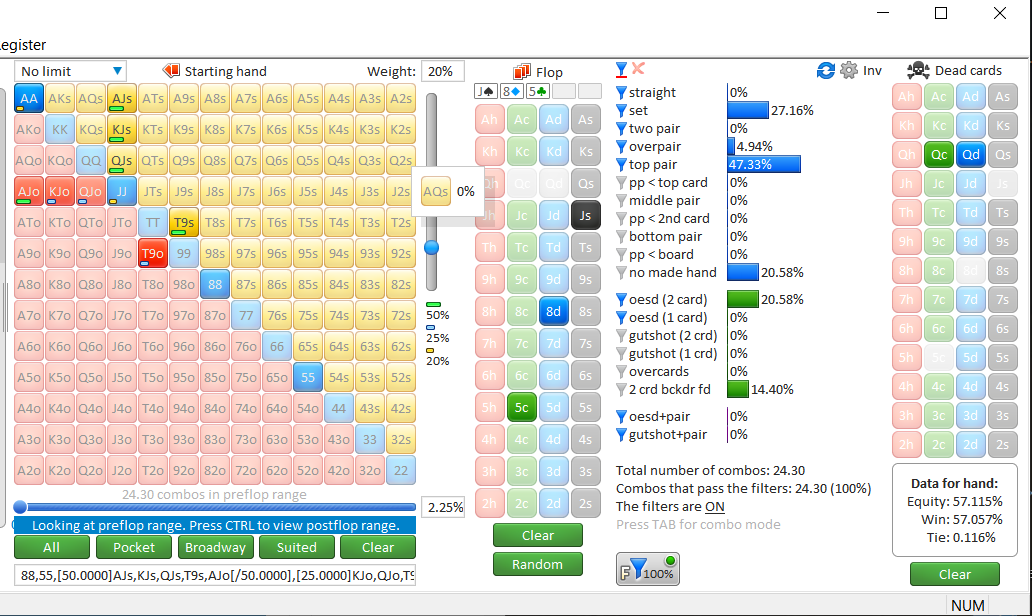Clear dead cards with Clear button
Image resolution: width=1032 pixels, height=616 pixels.
[x=954, y=574]
